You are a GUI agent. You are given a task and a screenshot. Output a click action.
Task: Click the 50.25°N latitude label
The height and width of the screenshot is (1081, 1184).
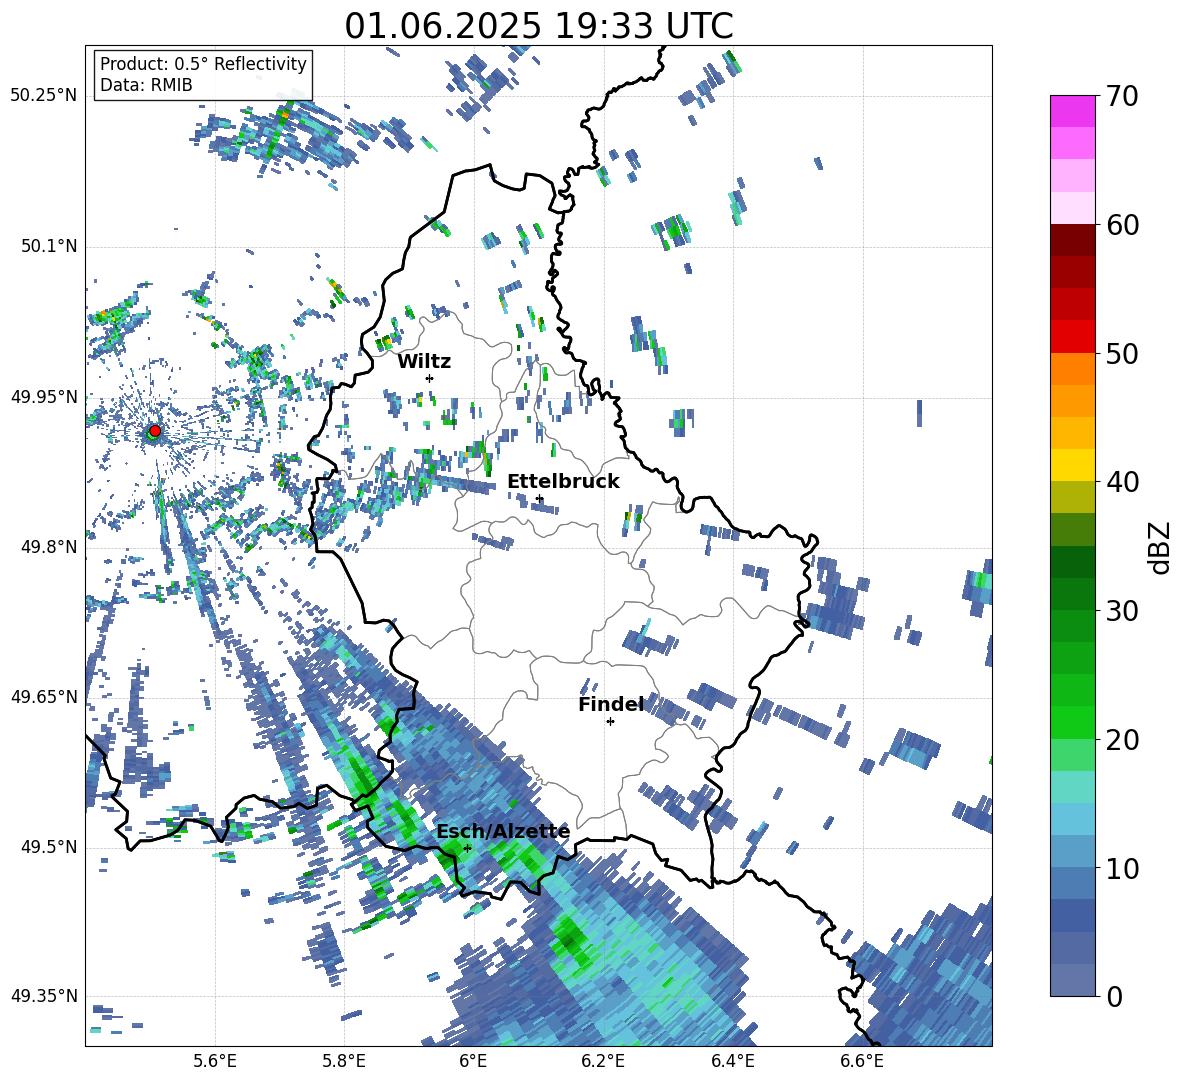[x=44, y=96]
